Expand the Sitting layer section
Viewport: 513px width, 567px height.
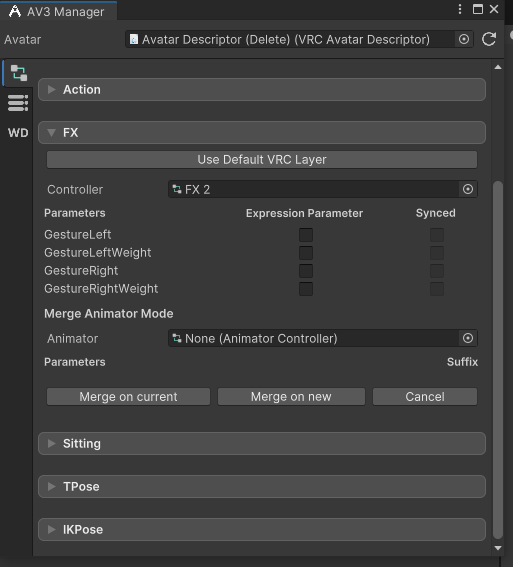click(x=262, y=443)
